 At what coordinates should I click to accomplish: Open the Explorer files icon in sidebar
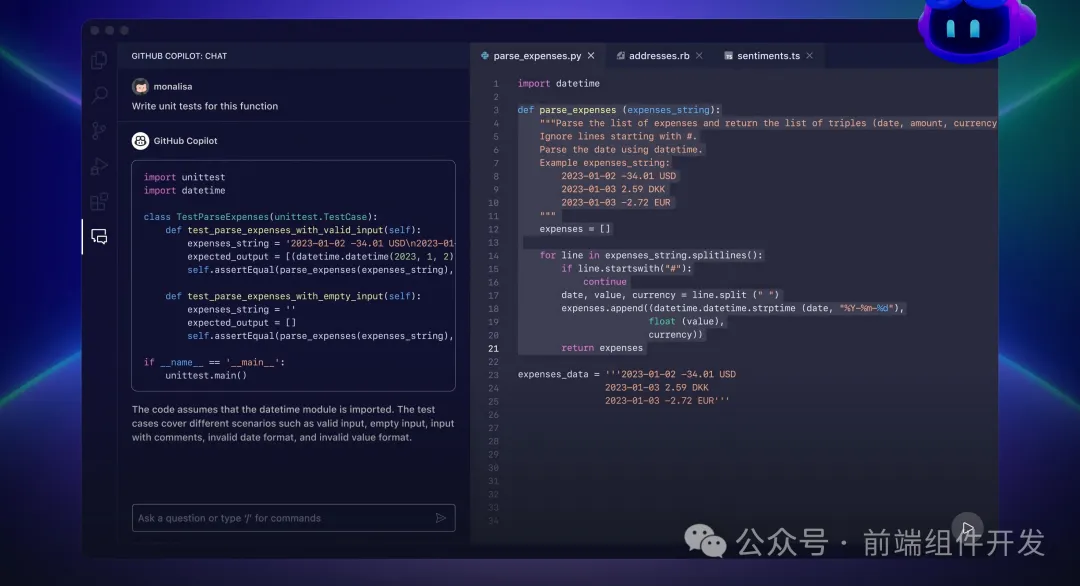pyautogui.click(x=99, y=60)
